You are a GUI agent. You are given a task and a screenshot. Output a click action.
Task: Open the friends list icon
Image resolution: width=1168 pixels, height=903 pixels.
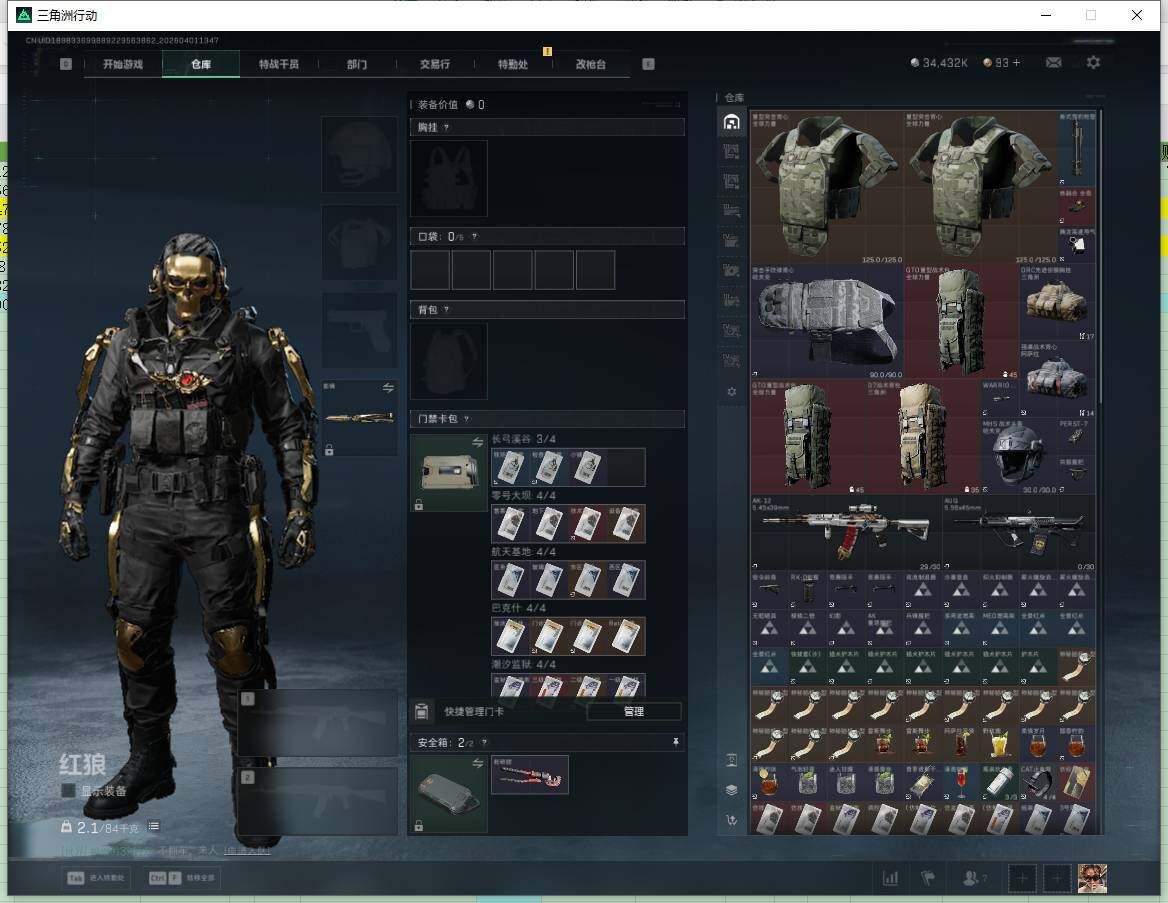970,878
